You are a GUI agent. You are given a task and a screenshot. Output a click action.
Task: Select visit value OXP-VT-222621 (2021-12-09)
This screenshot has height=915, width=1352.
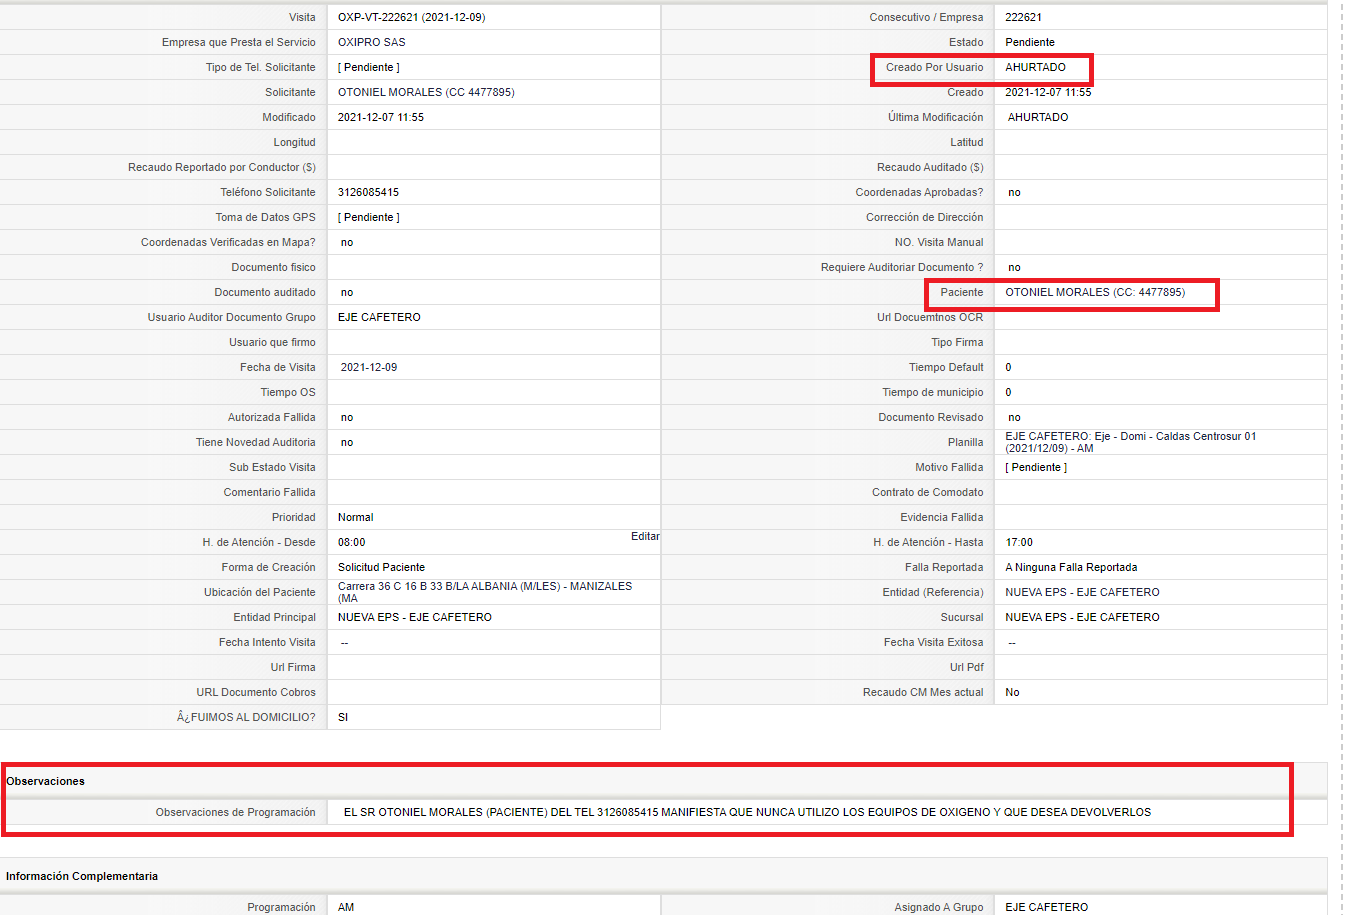click(x=412, y=17)
